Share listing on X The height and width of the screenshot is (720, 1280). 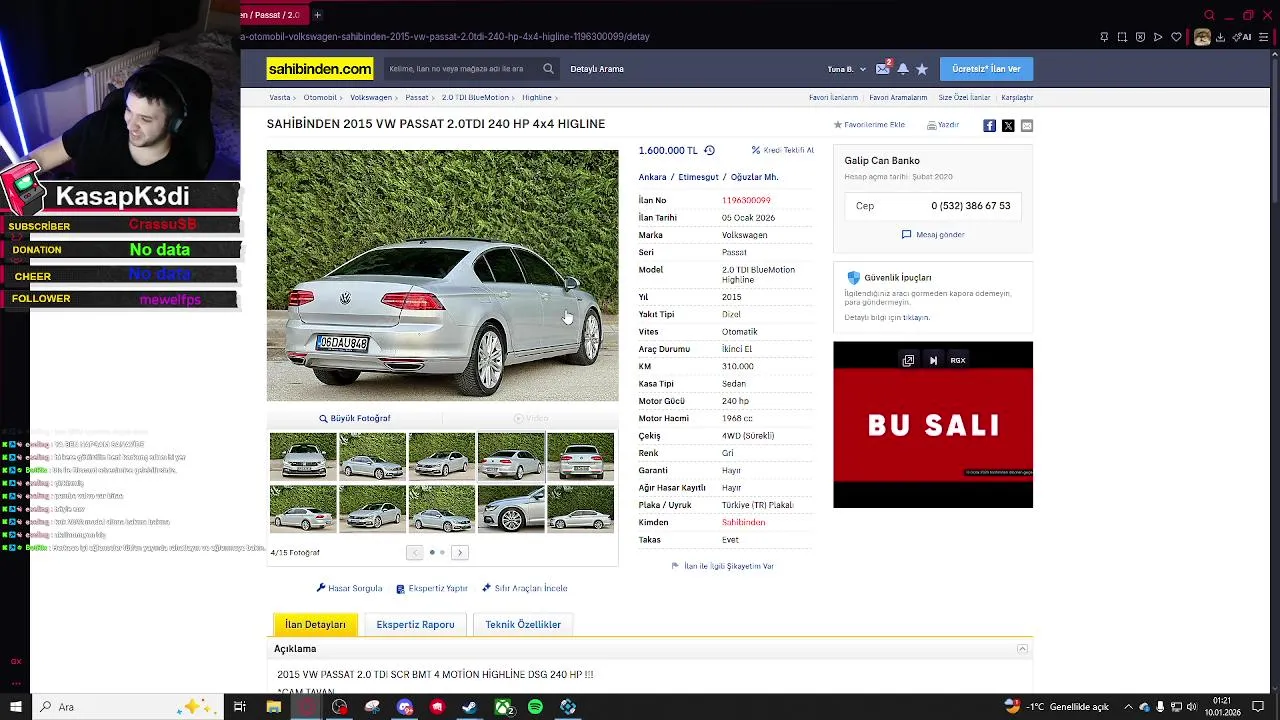pos(1008,125)
